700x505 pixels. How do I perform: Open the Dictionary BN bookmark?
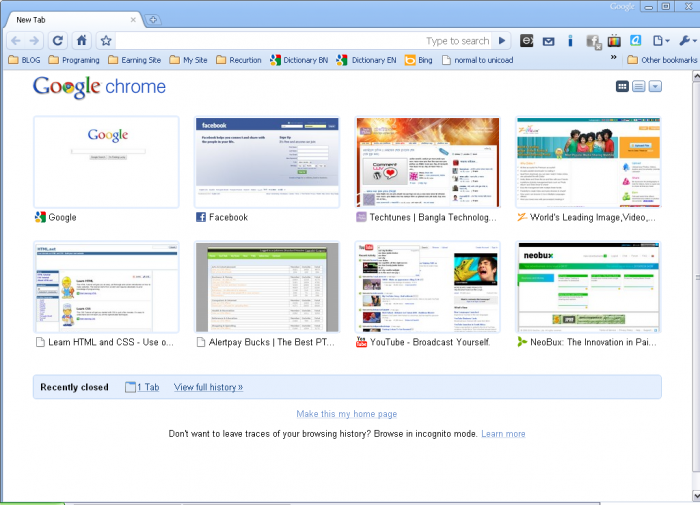[x=299, y=60]
